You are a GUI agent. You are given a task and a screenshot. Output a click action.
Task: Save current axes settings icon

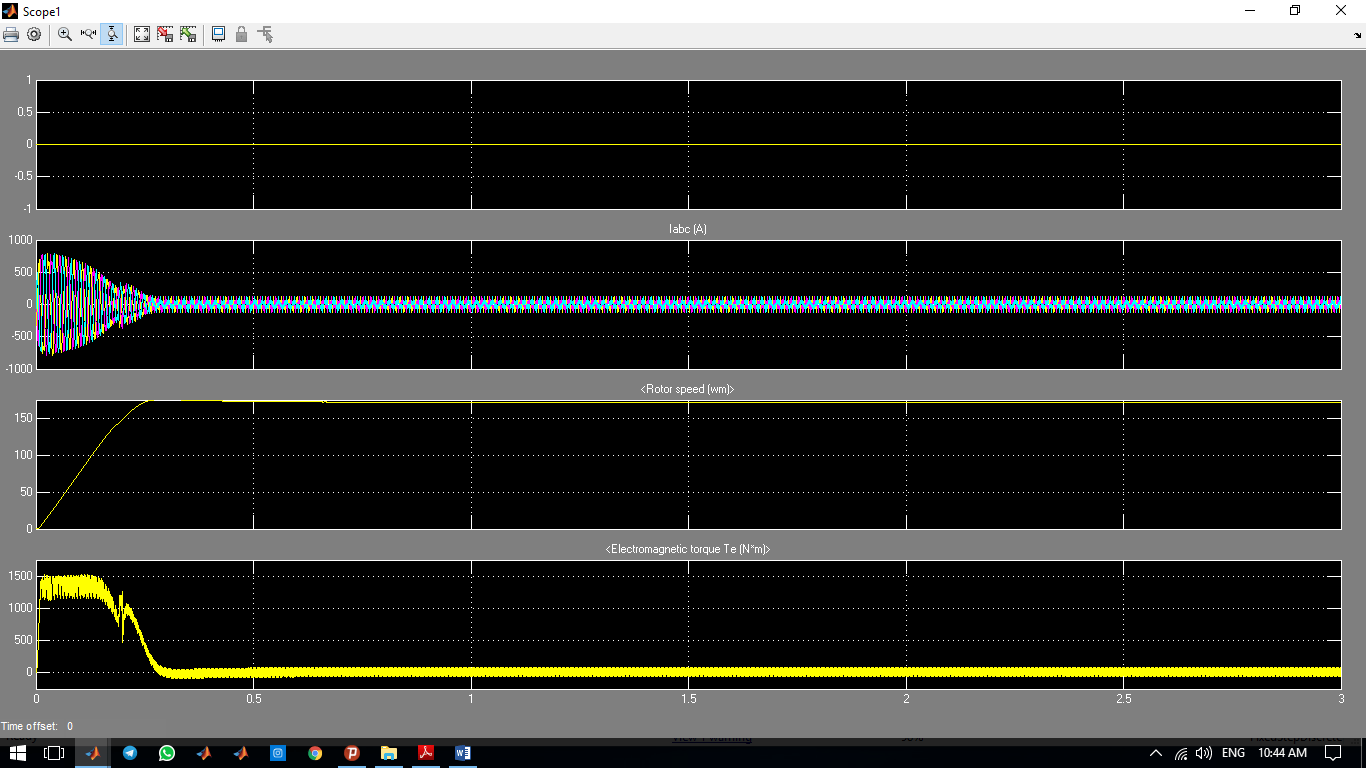[165, 34]
